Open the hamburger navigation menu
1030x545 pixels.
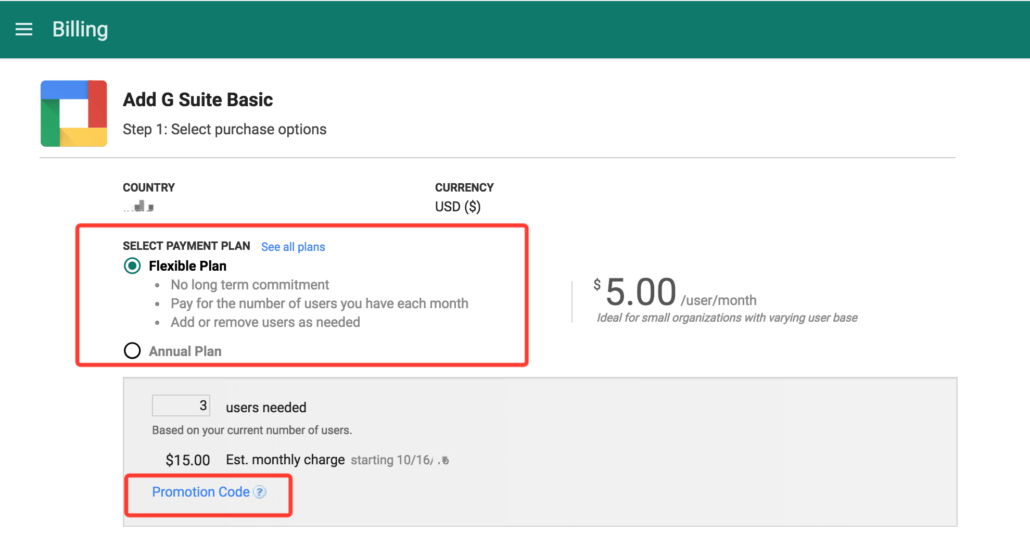(x=24, y=30)
